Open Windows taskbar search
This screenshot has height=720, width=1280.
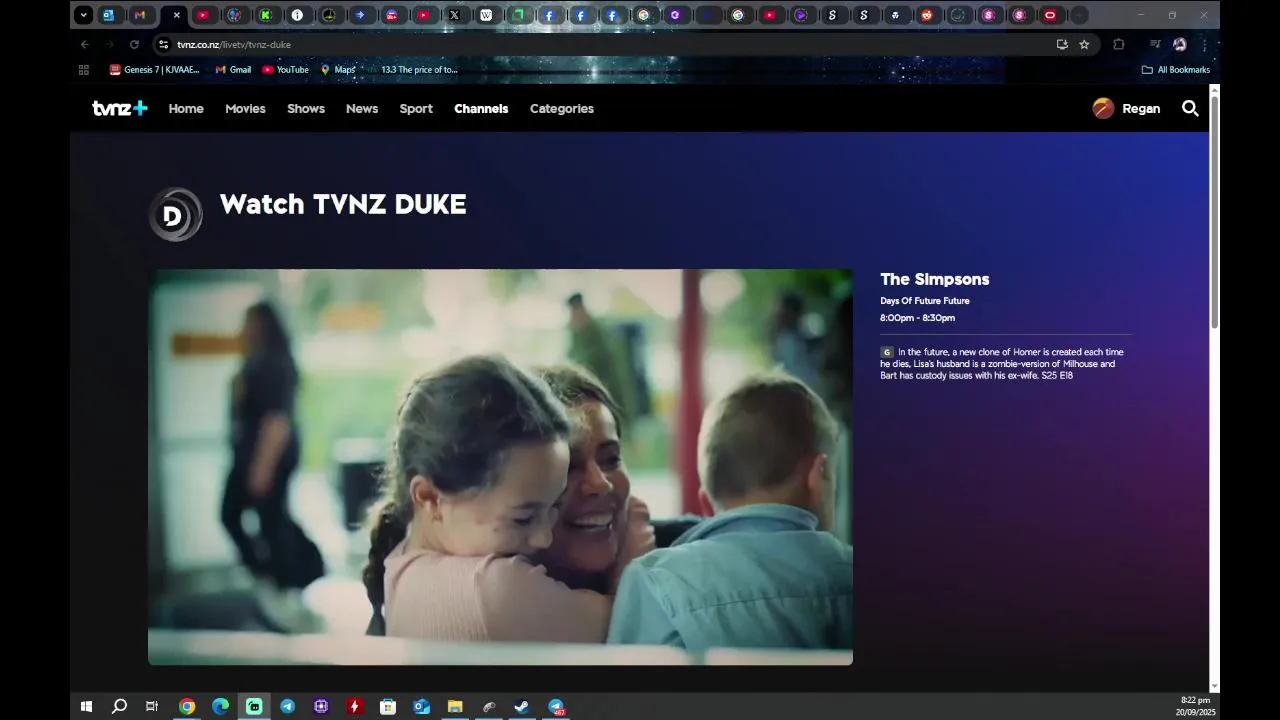click(119, 706)
